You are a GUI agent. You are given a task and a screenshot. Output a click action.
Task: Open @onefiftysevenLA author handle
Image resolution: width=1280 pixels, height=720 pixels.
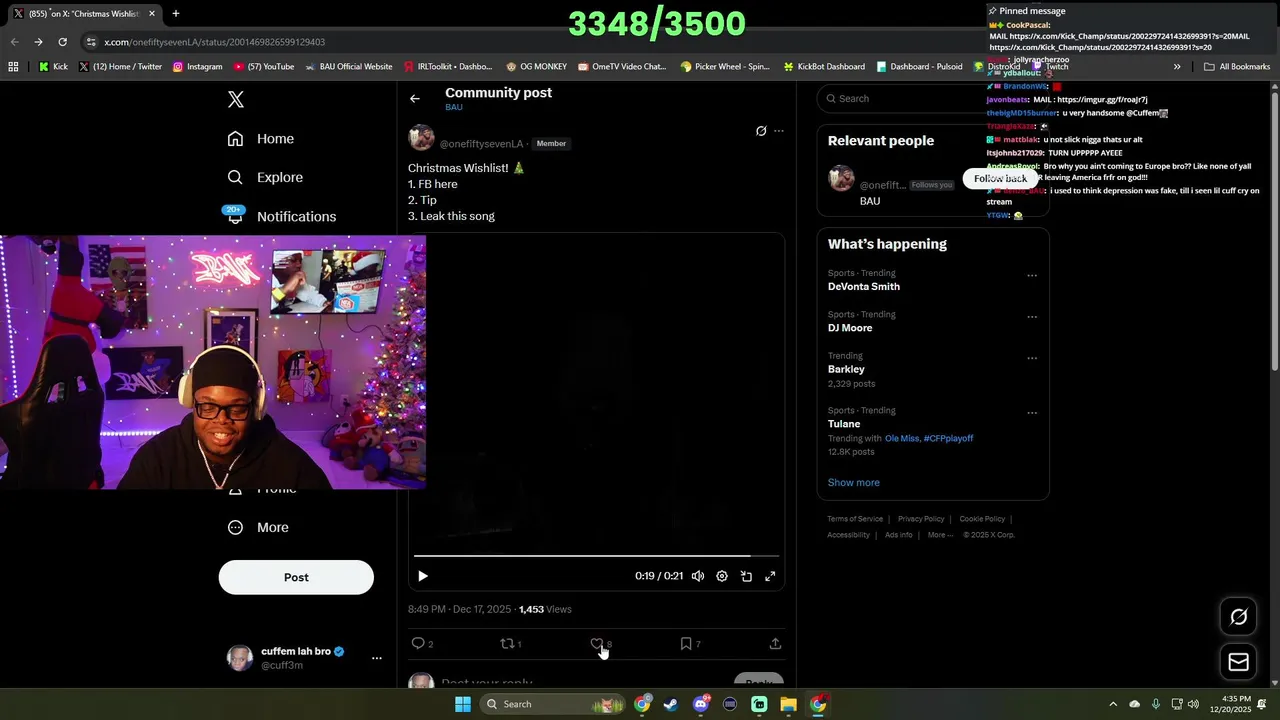click(481, 144)
